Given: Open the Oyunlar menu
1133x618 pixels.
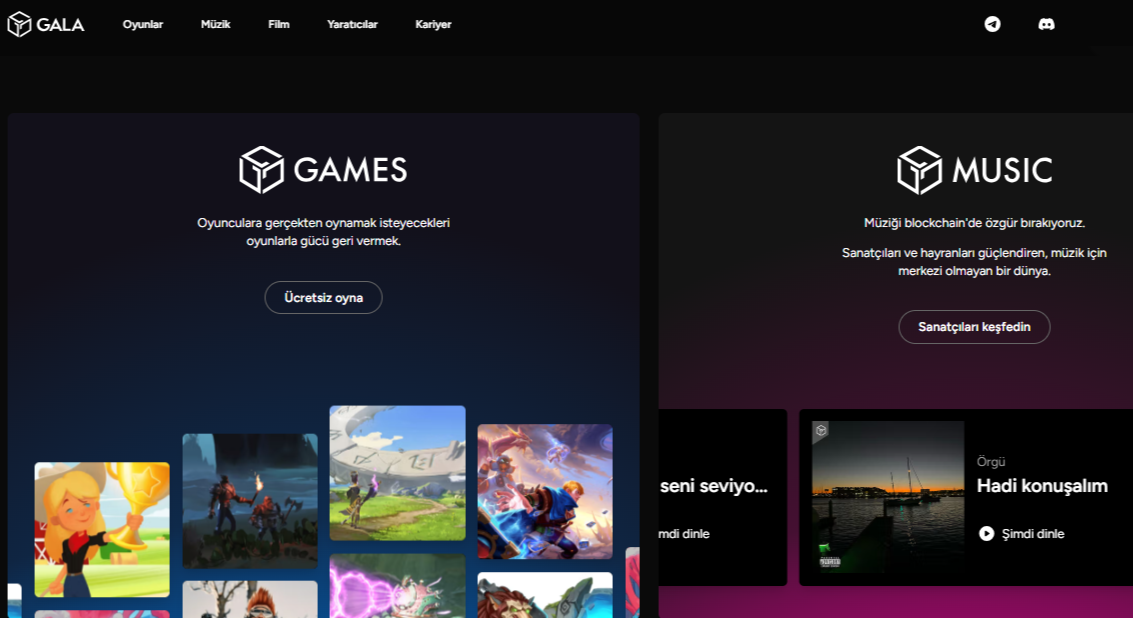Looking at the screenshot, I should [x=143, y=25].
